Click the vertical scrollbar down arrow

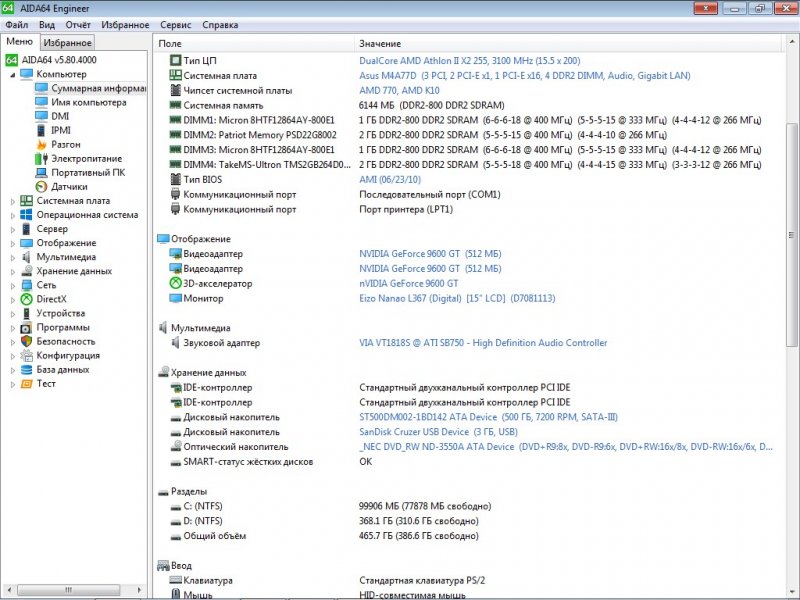pos(793,592)
